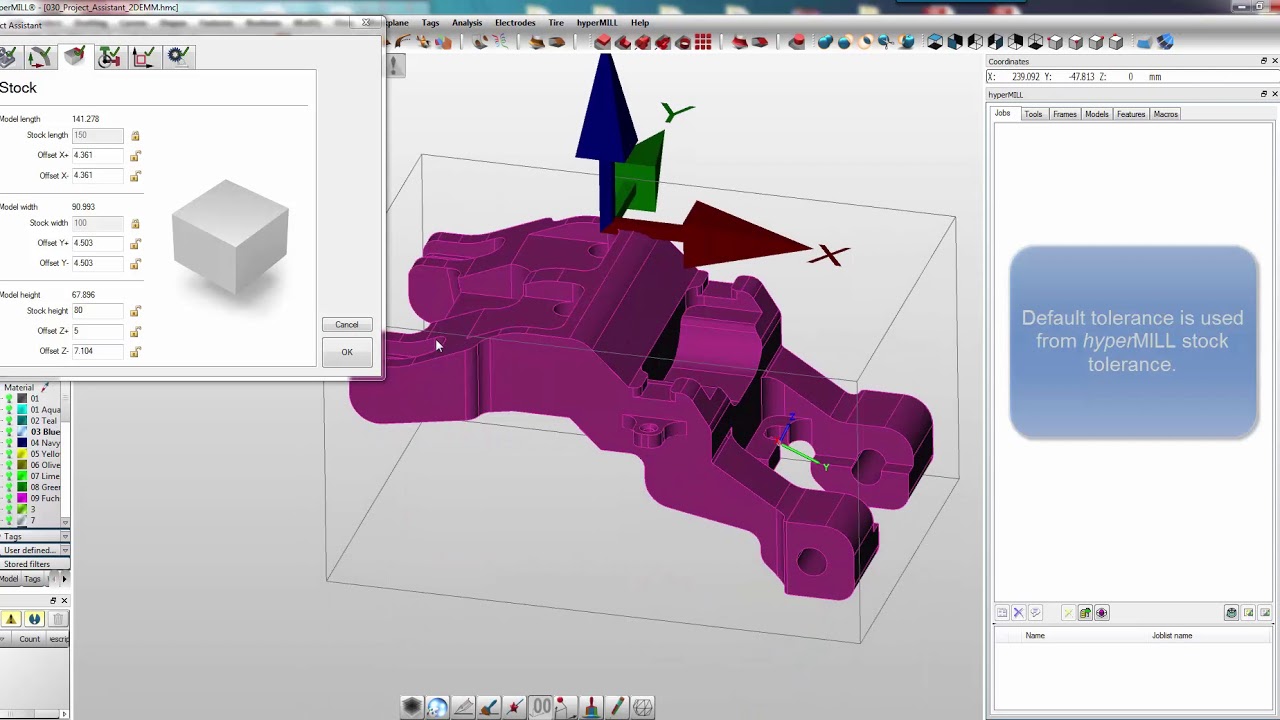1280x720 pixels.
Task: Click the bottom toolbar star icon
Action: click(x=514, y=707)
